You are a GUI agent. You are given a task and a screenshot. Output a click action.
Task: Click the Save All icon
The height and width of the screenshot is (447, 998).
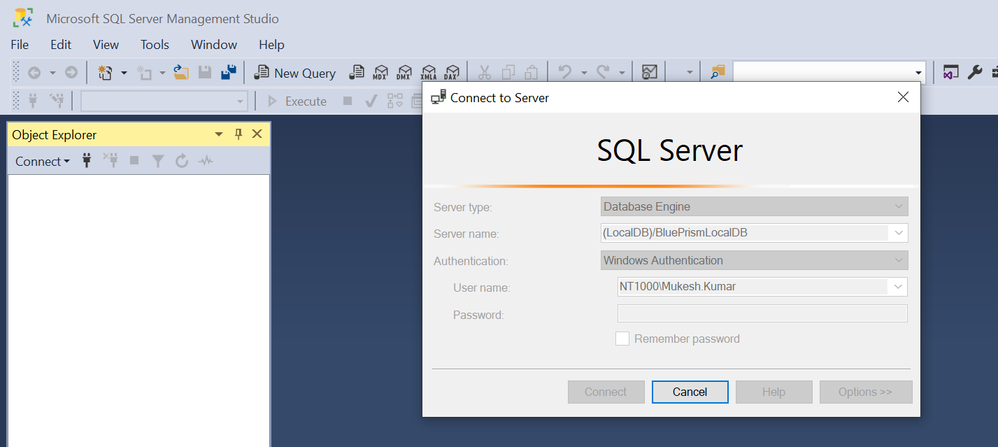pos(228,73)
